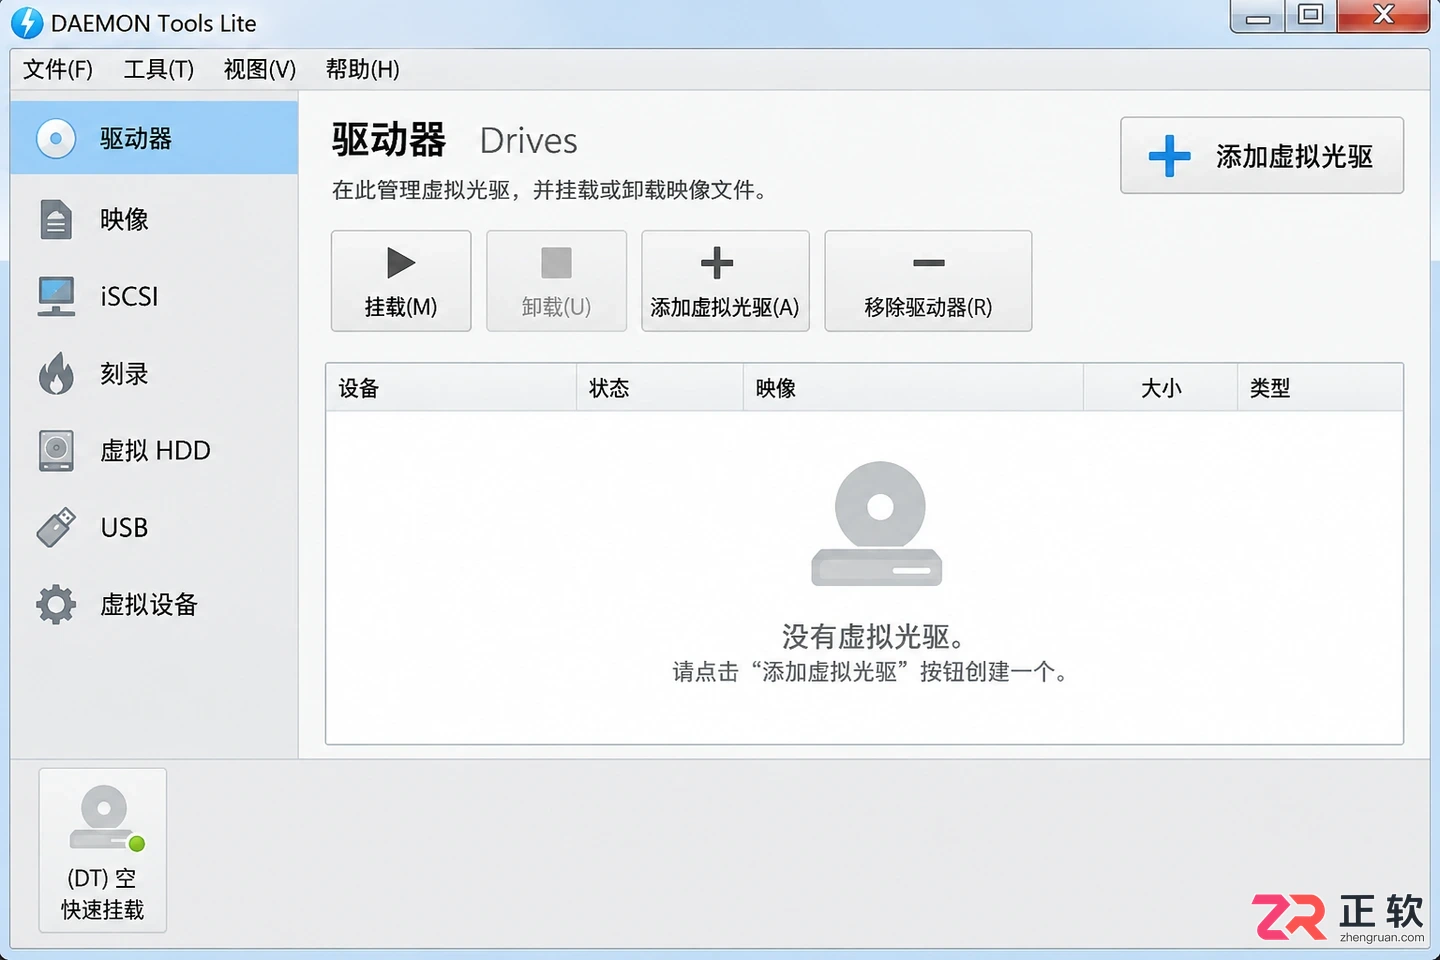Click the 添加虚拟光驱 label in top-right button
1440x960 pixels.
1295,156
